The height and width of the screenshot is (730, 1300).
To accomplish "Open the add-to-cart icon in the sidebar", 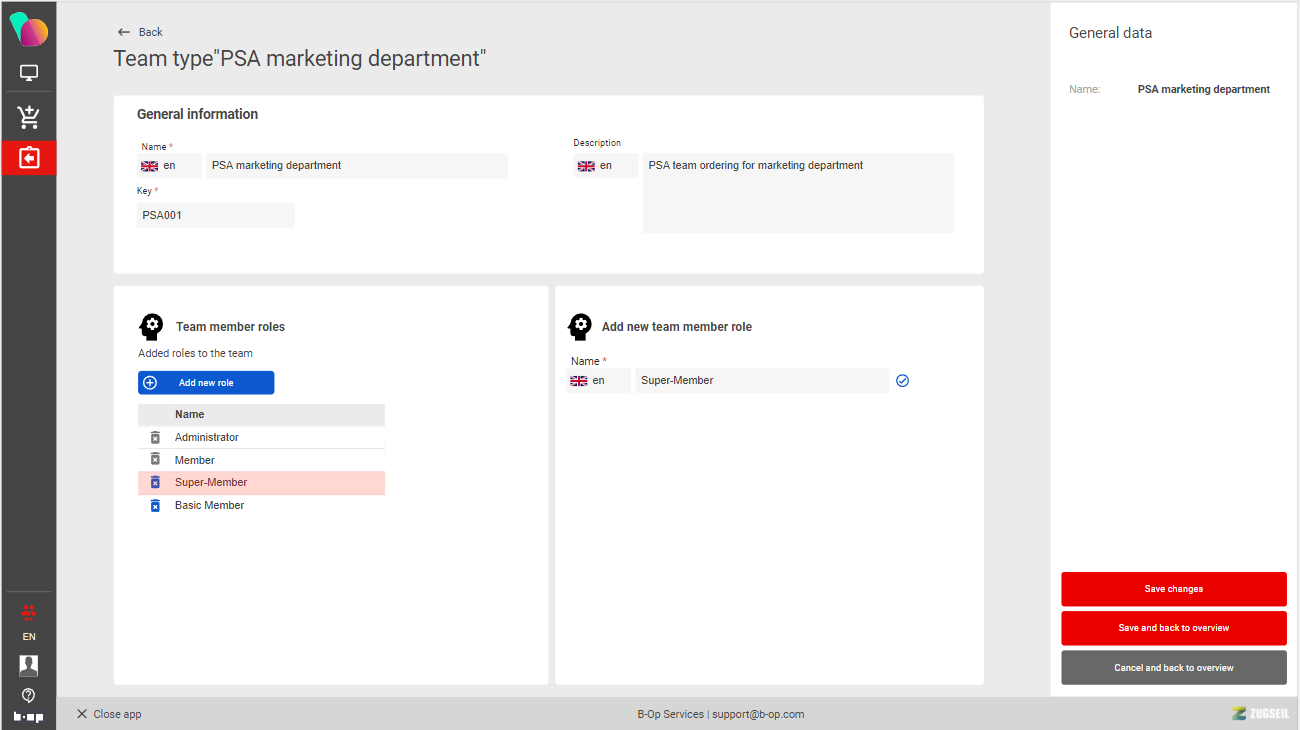I will pos(29,117).
